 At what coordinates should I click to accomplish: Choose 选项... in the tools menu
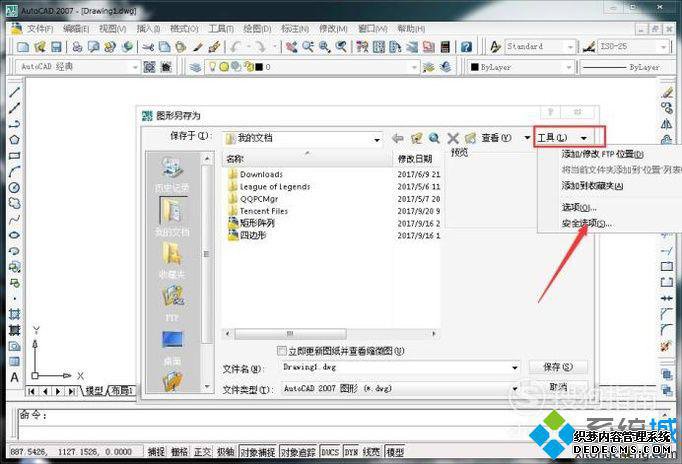578,207
